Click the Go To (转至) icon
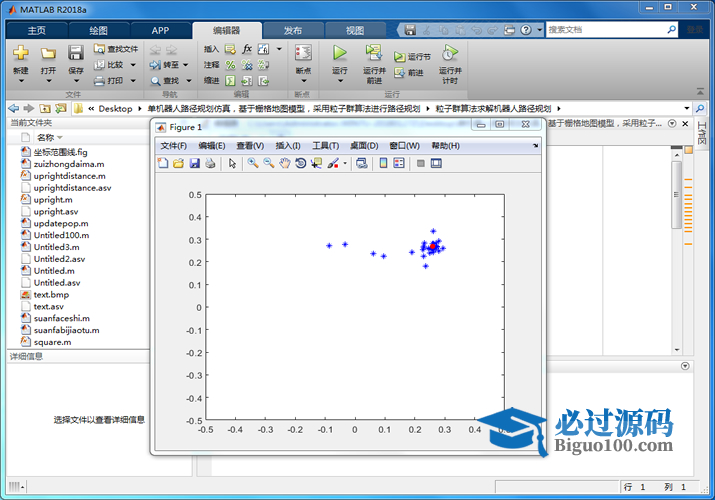Viewport: 715px width, 500px height. [155, 65]
